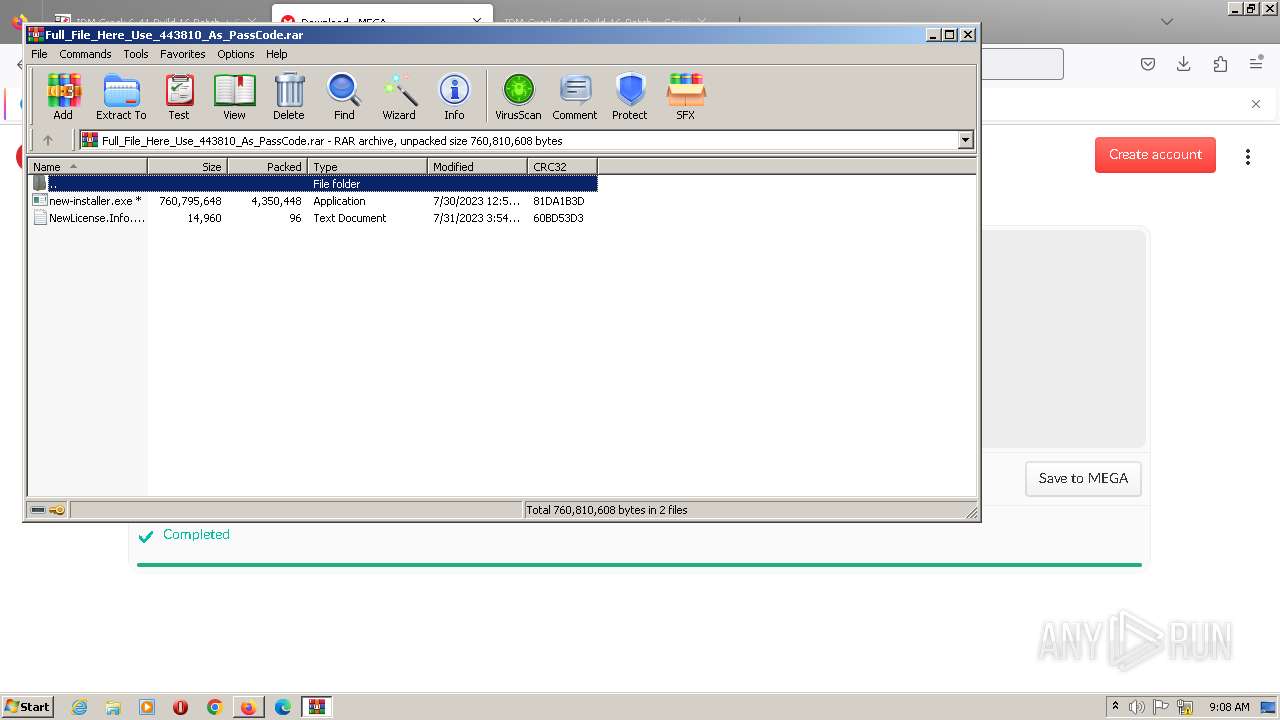The width and height of the screenshot is (1280, 720).
Task: Select the new-installer.exe file row
Action: point(313,201)
